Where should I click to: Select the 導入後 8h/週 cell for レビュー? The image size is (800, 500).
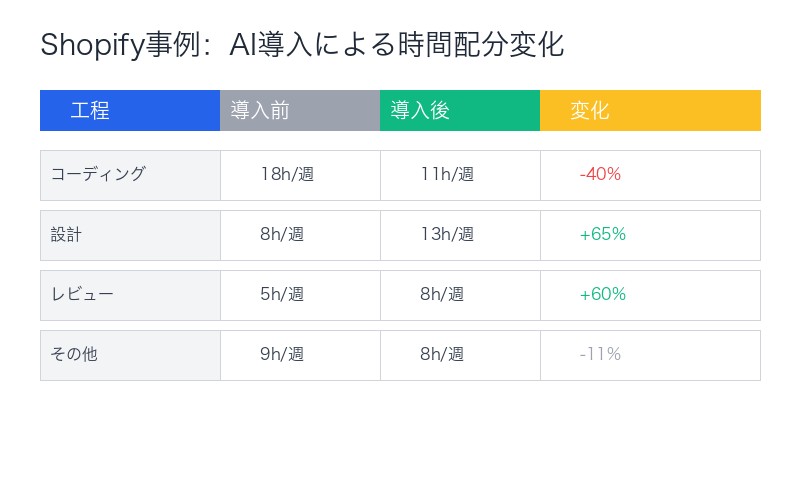(x=460, y=295)
